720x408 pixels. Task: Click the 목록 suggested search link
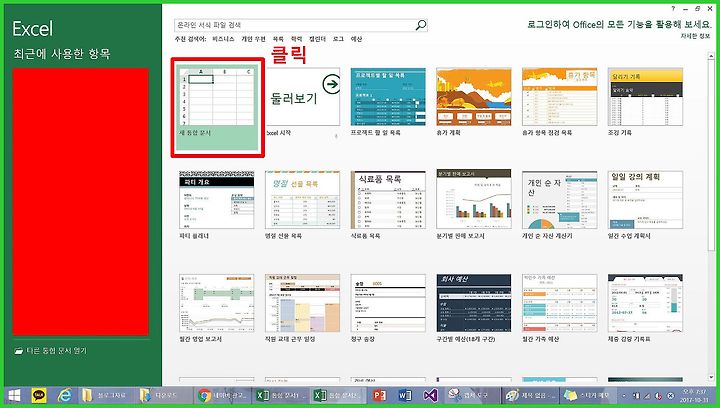pos(278,39)
